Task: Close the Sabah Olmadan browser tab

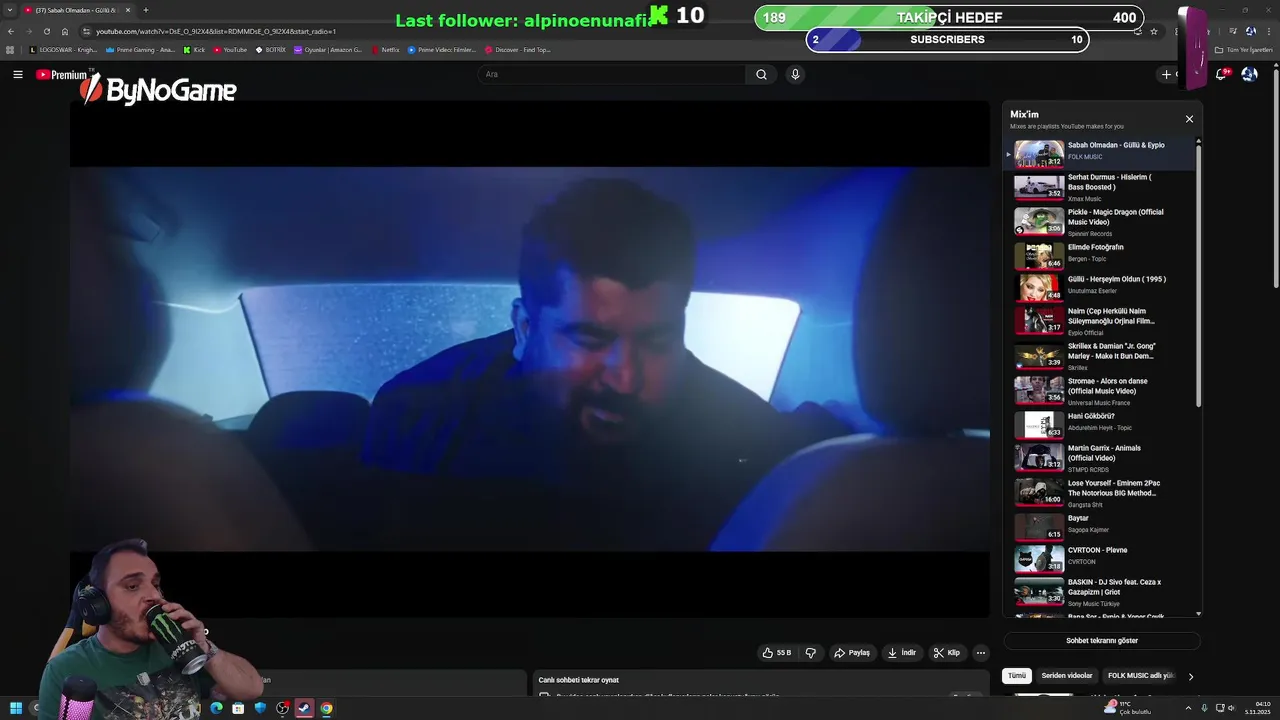Action: (x=128, y=10)
